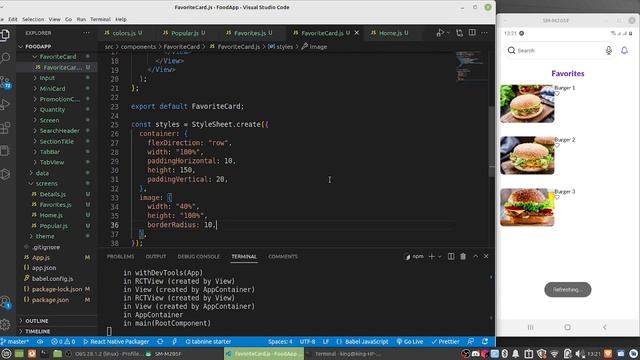Open Run and Debug view
640x360 pixels.
click(x=5, y=104)
